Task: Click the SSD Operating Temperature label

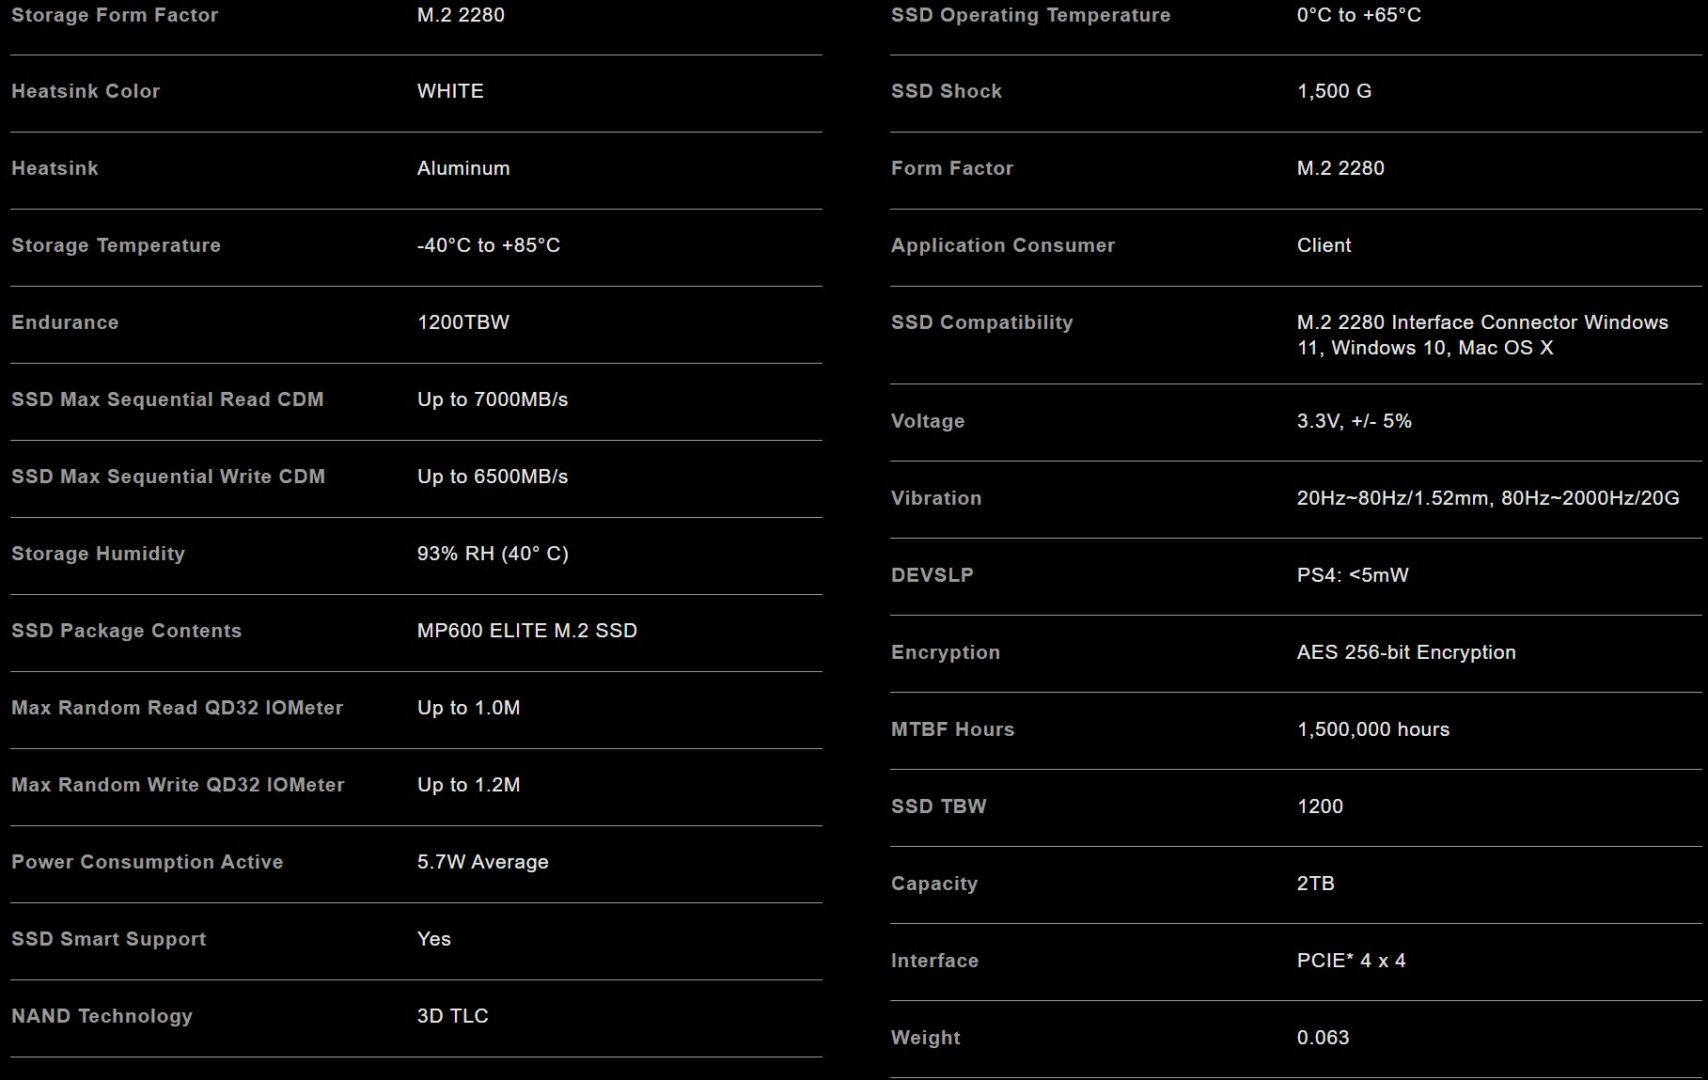Action: [x=1030, y=15]
